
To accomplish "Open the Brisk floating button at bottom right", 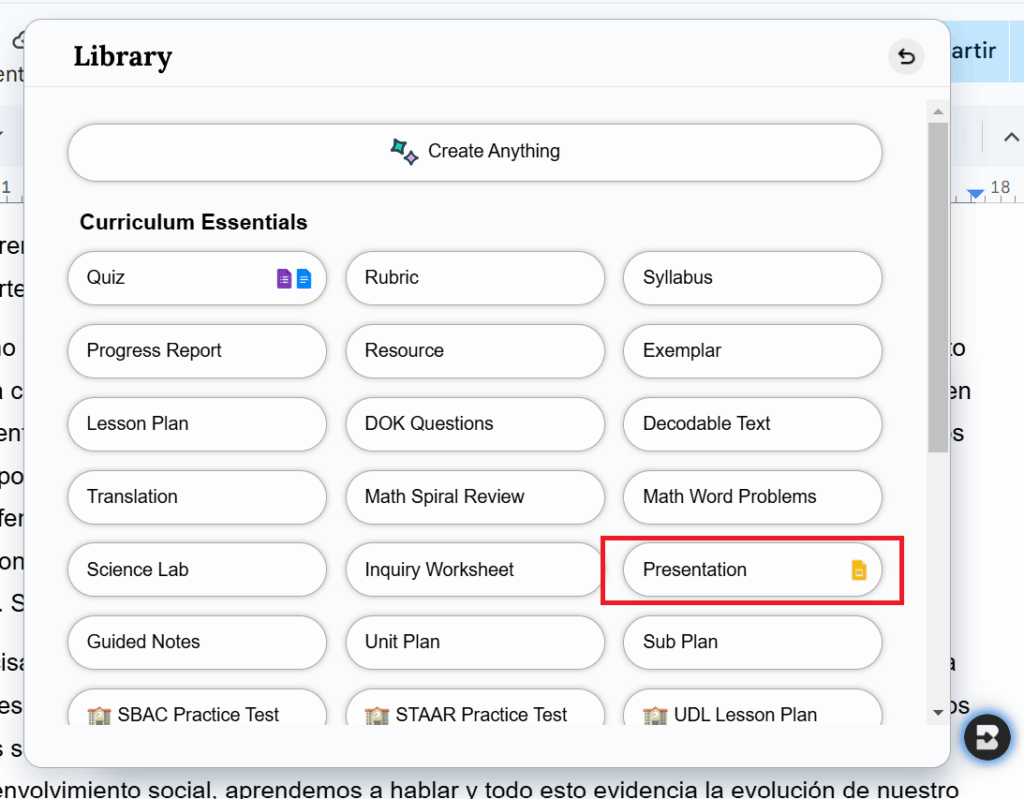I will coord(989,739).
